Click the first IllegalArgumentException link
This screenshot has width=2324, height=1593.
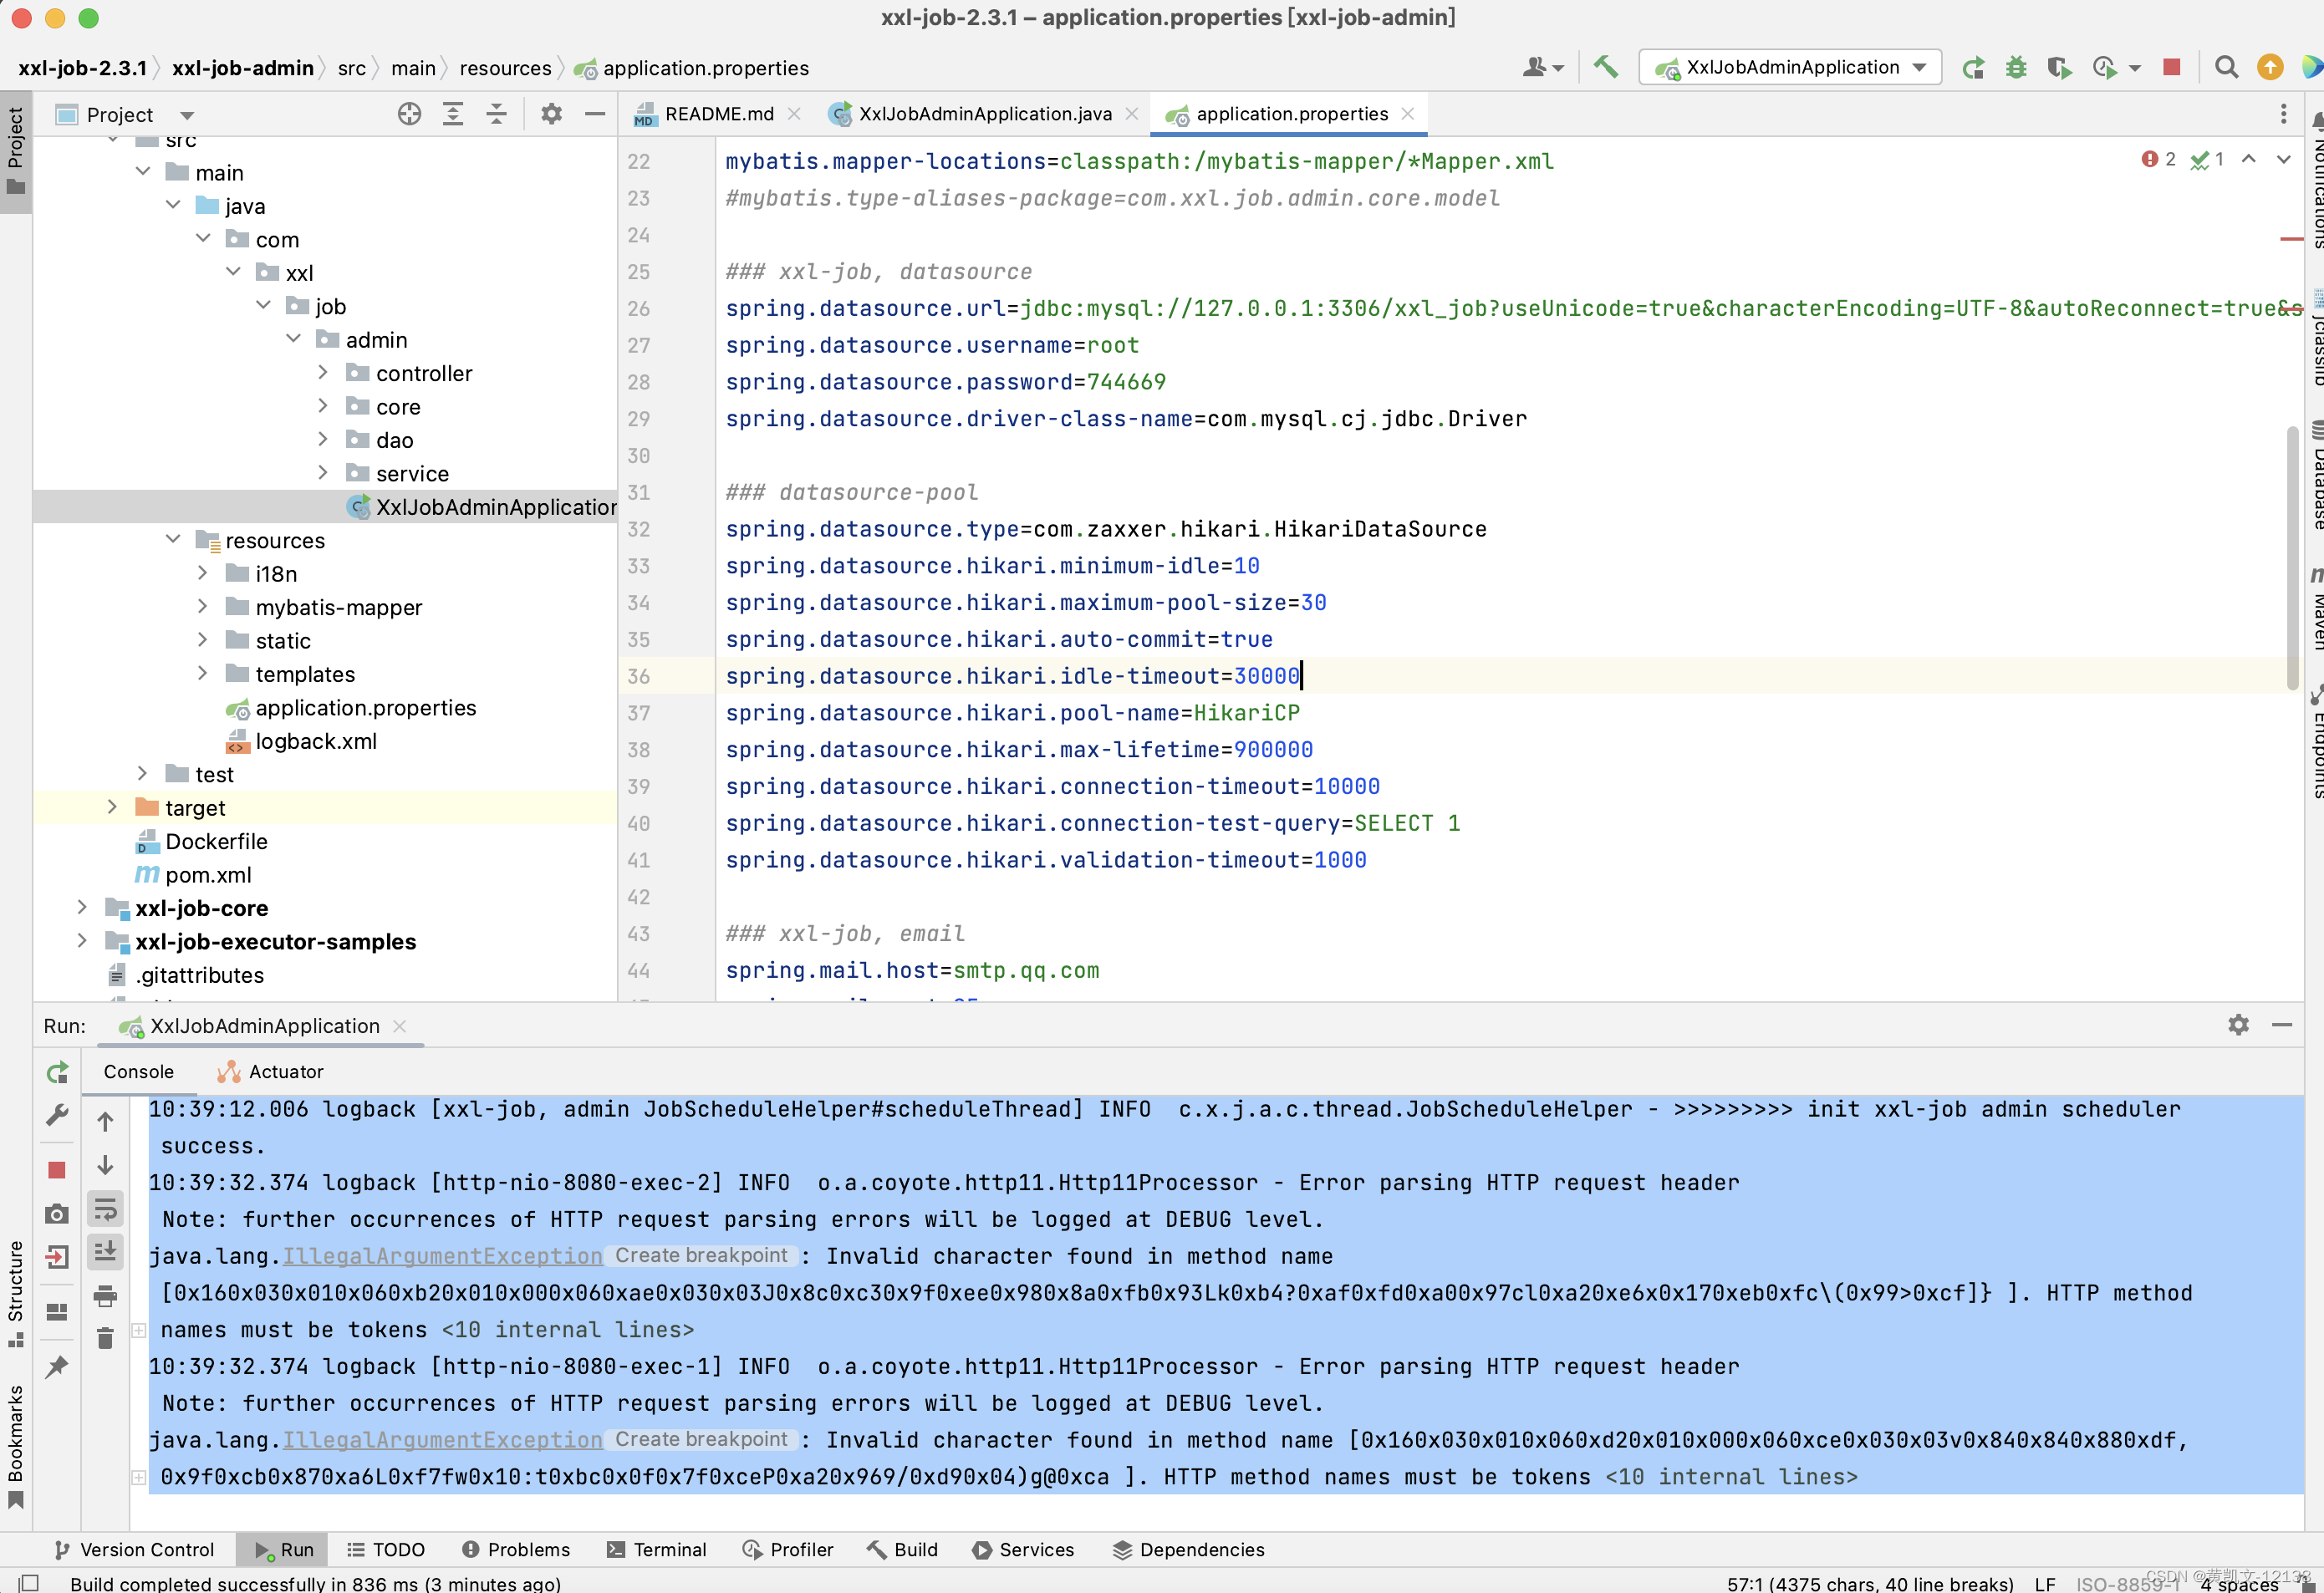pyautogui.click(x=442, y=1256)
